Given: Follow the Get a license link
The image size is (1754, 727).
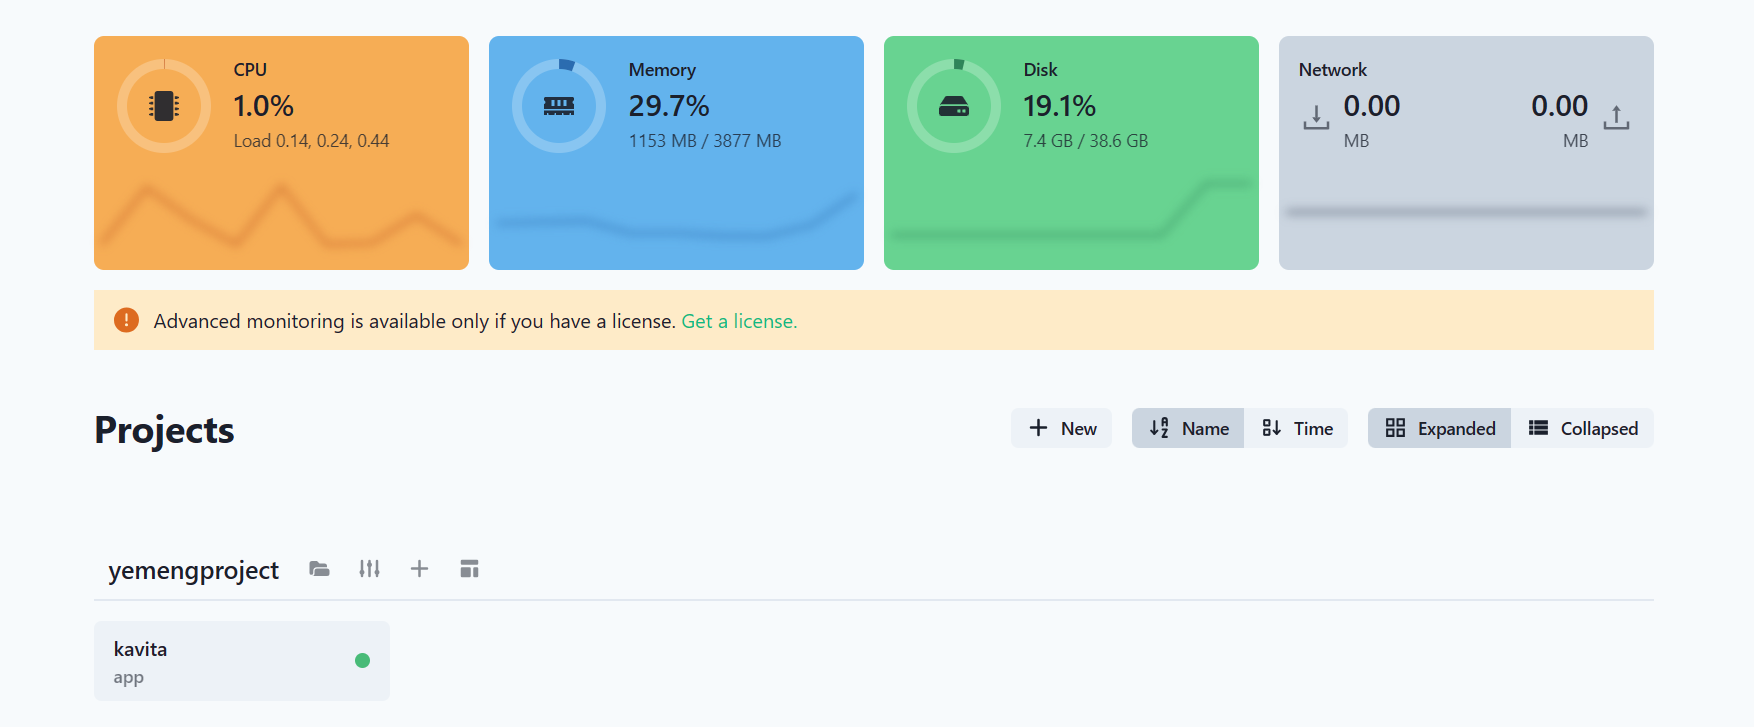Looking at the screenshot, I should 739,321.
